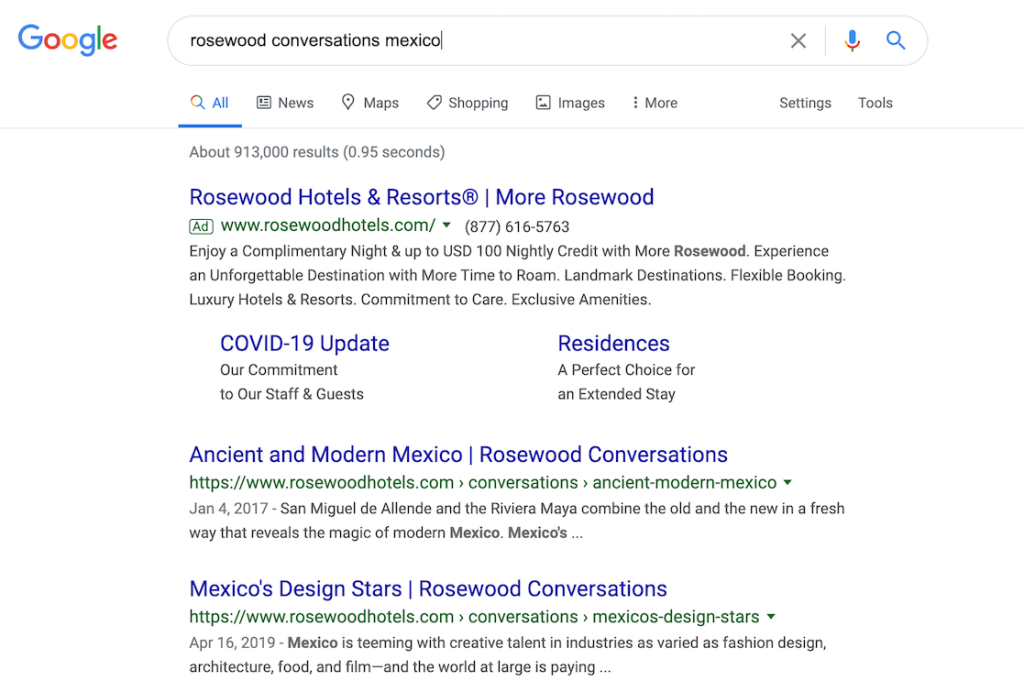
Task: Expand dropdown arrow beside ad URL rosewoodhotels.com
Action: coord(447,226)
